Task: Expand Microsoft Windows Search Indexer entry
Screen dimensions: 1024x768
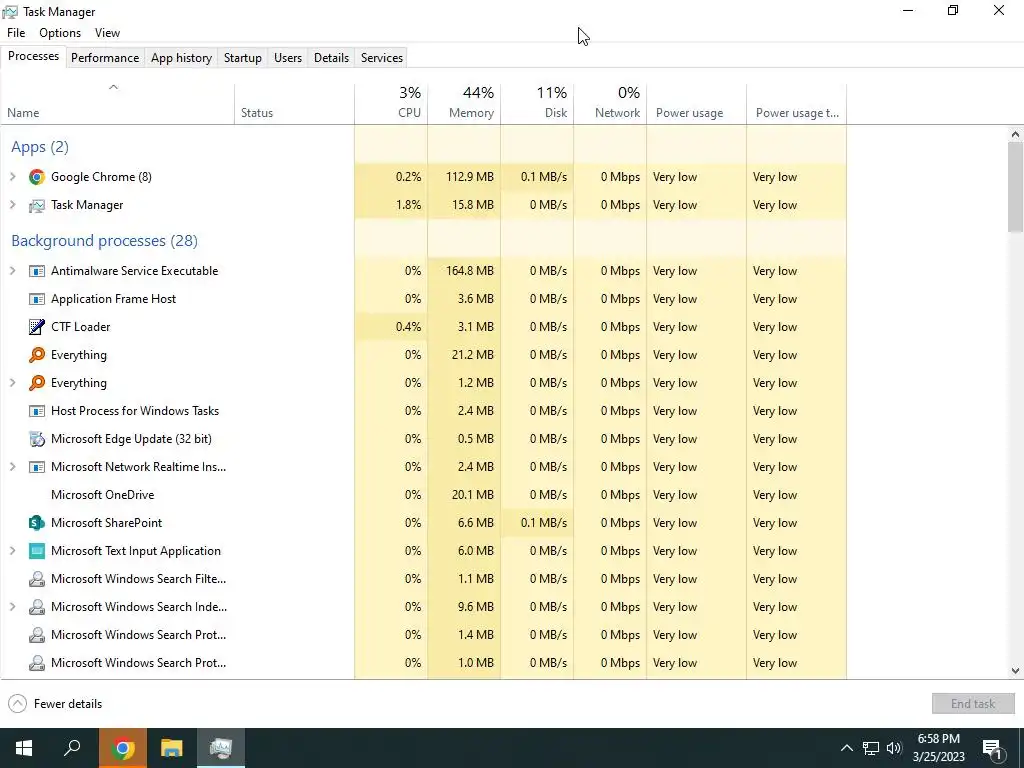Action: 12,607
